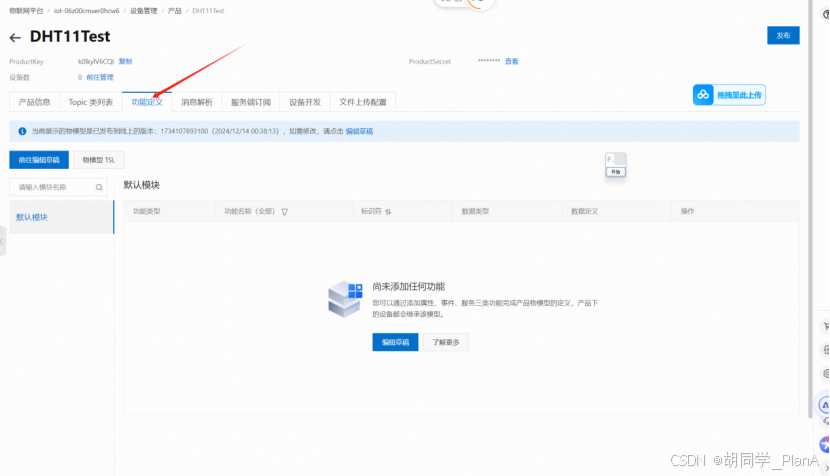Go back using the arrow beside DHT11Test
The image size is (830, 476).
(x=15, y=38)
